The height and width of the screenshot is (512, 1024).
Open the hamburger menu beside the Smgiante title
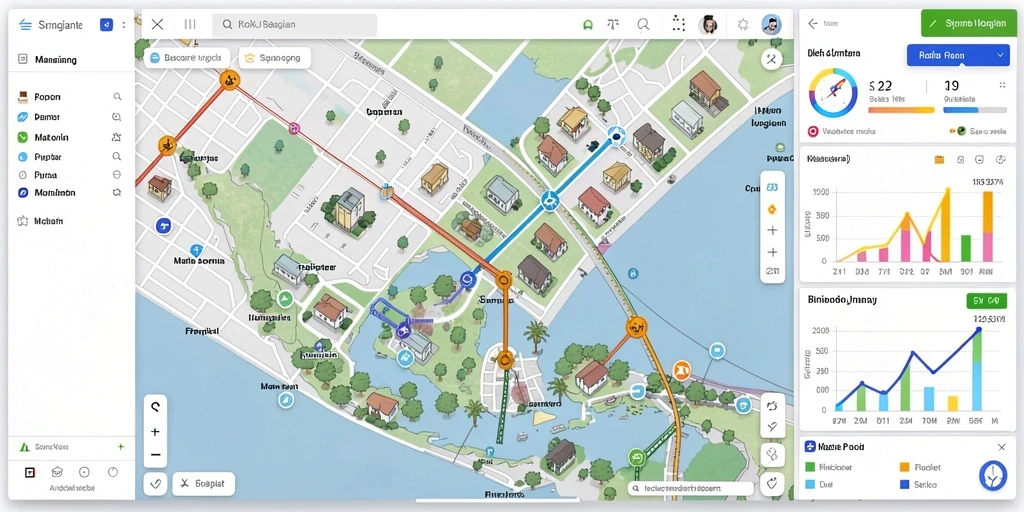click(25, 25)
